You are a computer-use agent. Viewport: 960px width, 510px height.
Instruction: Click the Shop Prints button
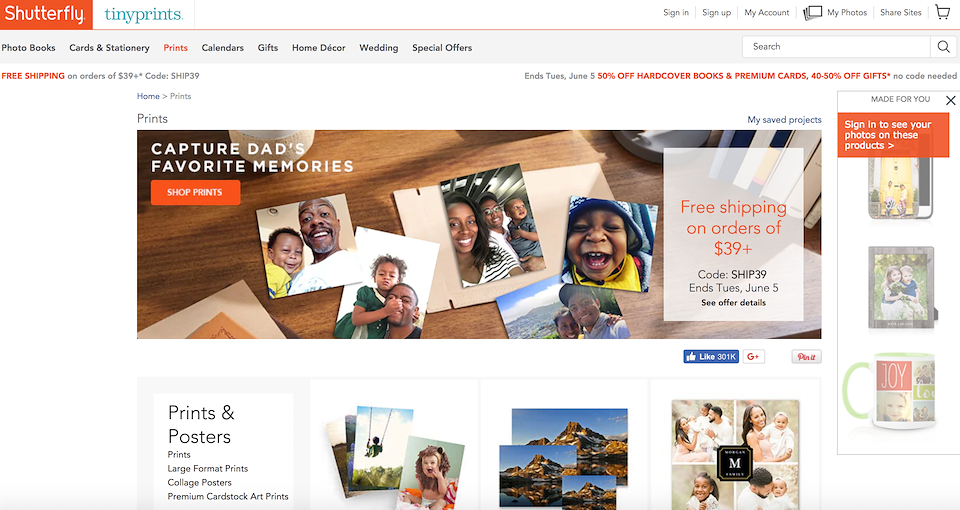[195, 192]
